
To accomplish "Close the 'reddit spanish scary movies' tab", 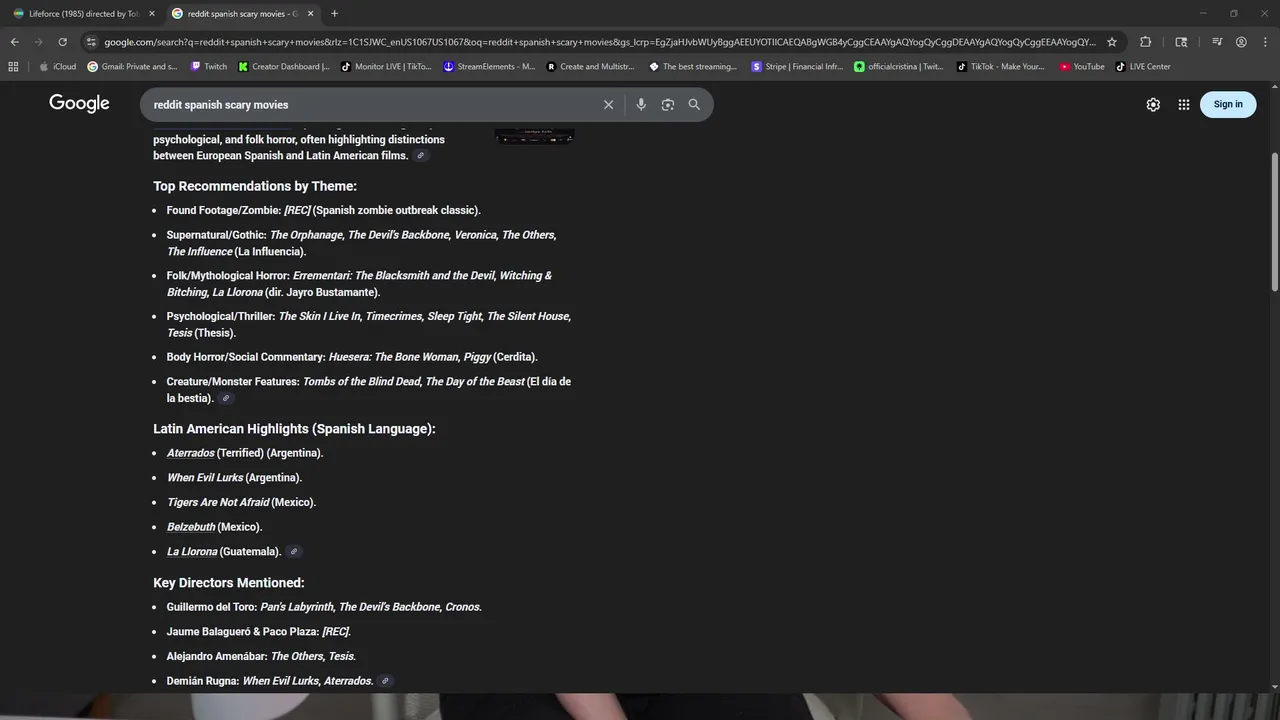I will click(310, 14).
